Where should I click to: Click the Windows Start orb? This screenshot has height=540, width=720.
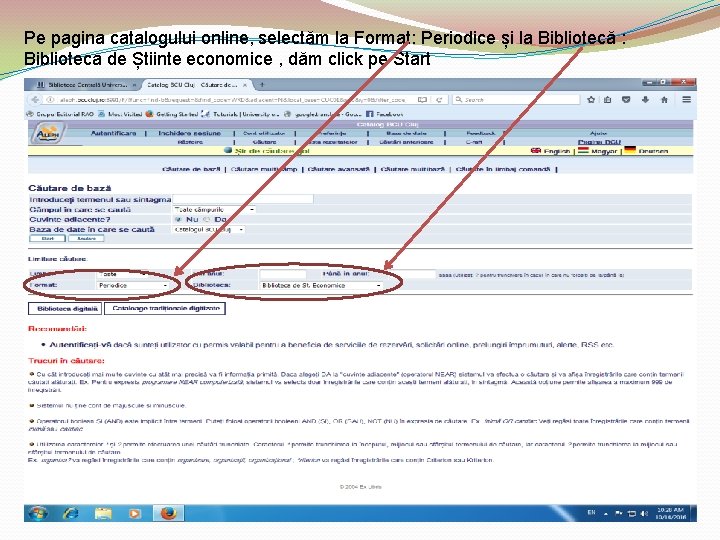click(38, 513)
